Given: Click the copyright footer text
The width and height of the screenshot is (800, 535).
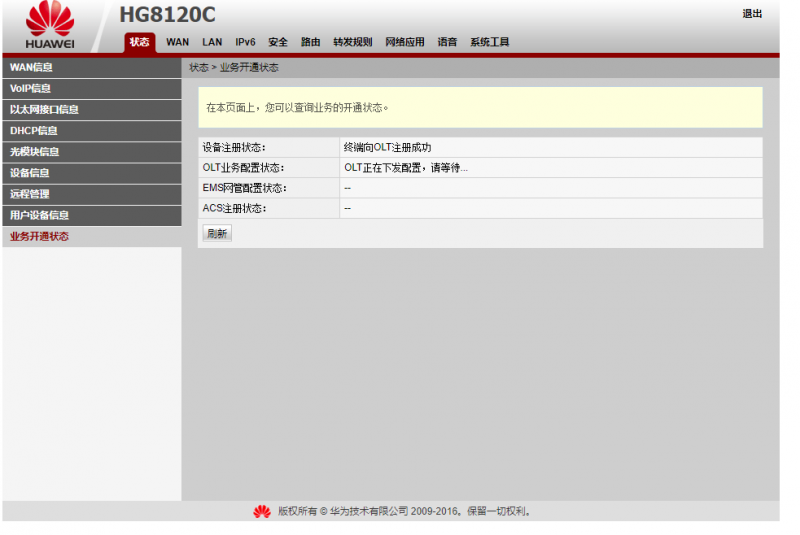Looking at the screenshot, I should tap(404, 512).
